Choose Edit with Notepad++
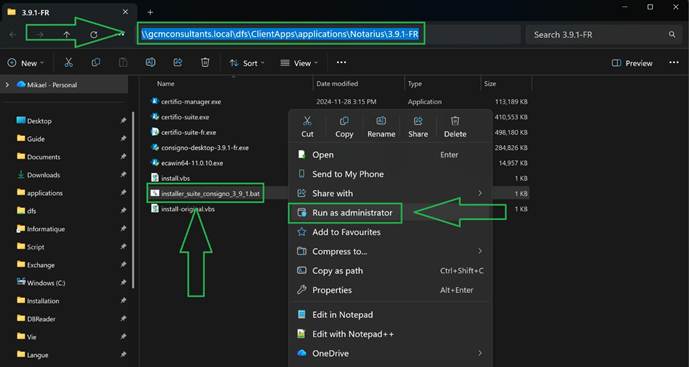This screenshot has width=689, height=367. (x=390, y=334)
